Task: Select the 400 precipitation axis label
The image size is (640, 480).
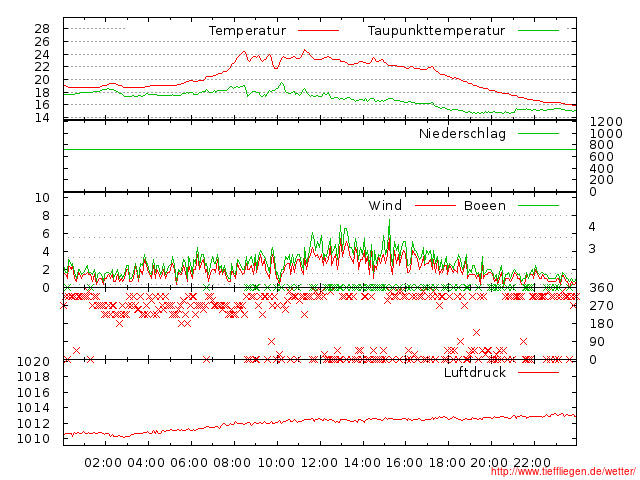Action: pyautogui.click(x=602, y=169)
